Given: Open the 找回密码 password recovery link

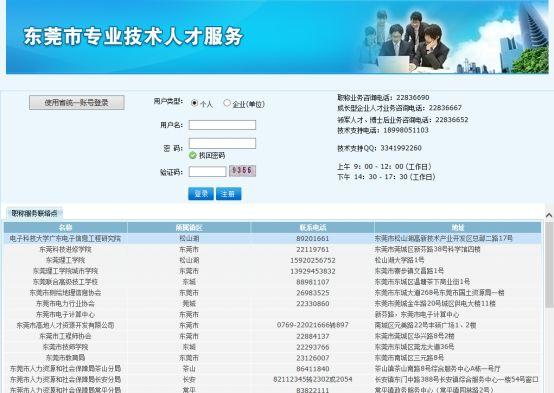Looking at the screenshot, I should click(x=212, y=156).
